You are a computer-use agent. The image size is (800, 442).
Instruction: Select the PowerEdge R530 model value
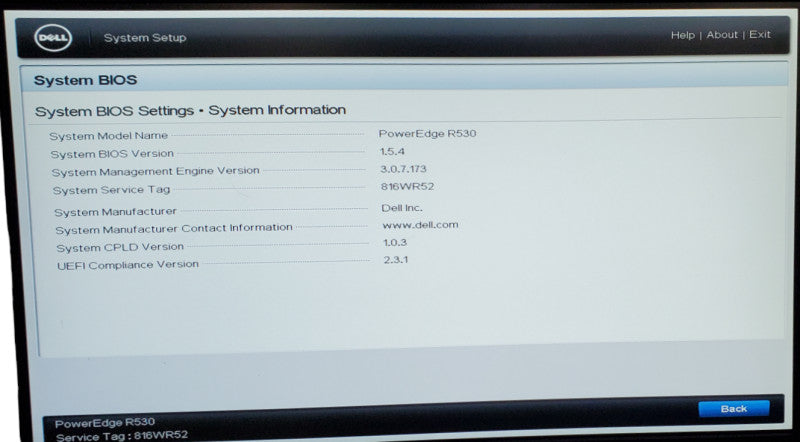click(x=428, y=134)
